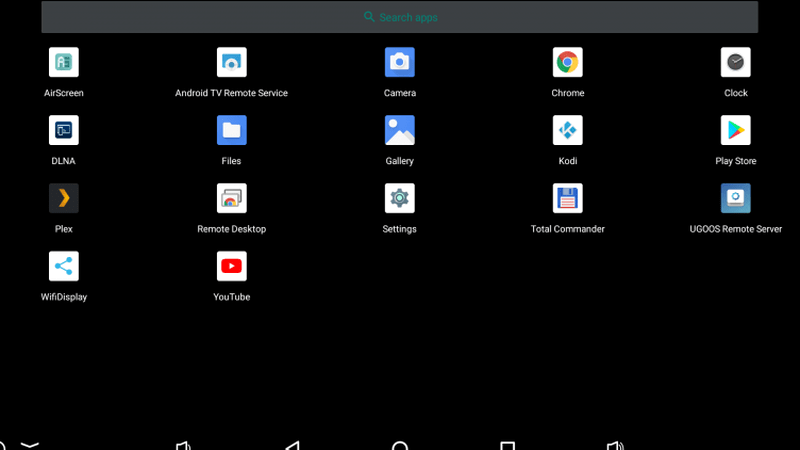The image size is (800, 450).
Task: Tap the back navigation button
Action: click(x=293, y=445)
